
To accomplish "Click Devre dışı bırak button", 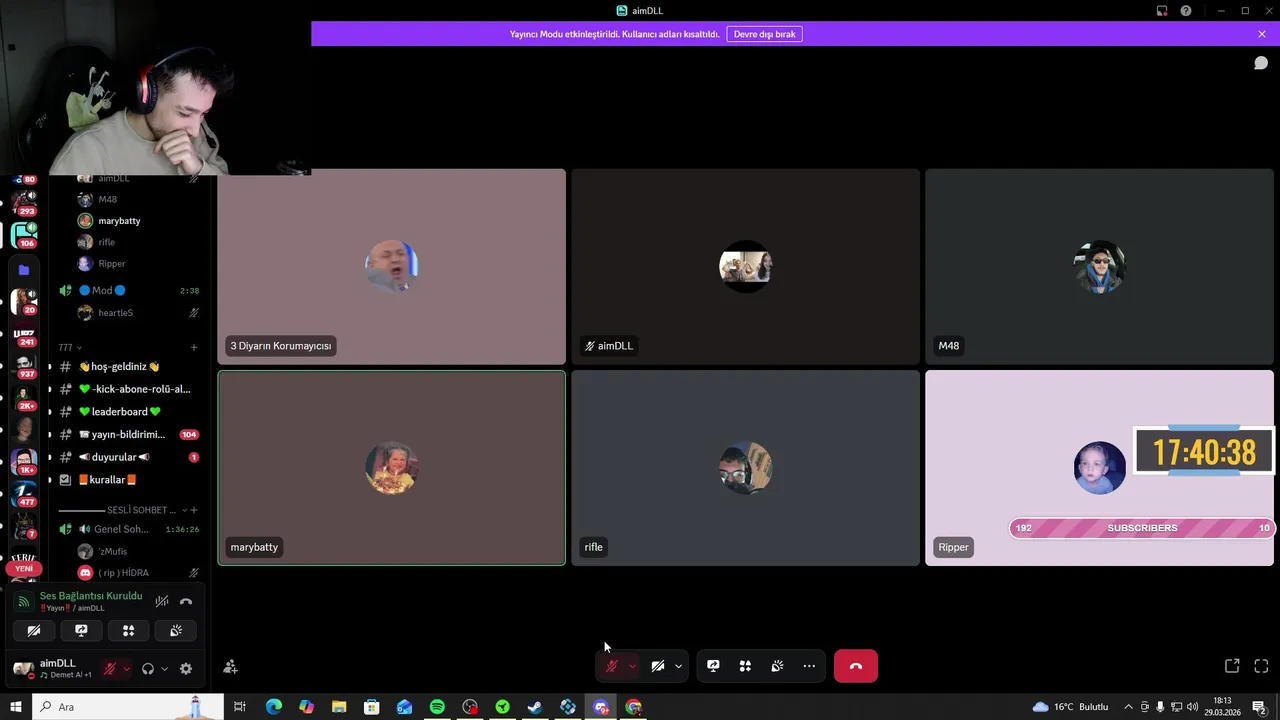I will click(765, 34).
